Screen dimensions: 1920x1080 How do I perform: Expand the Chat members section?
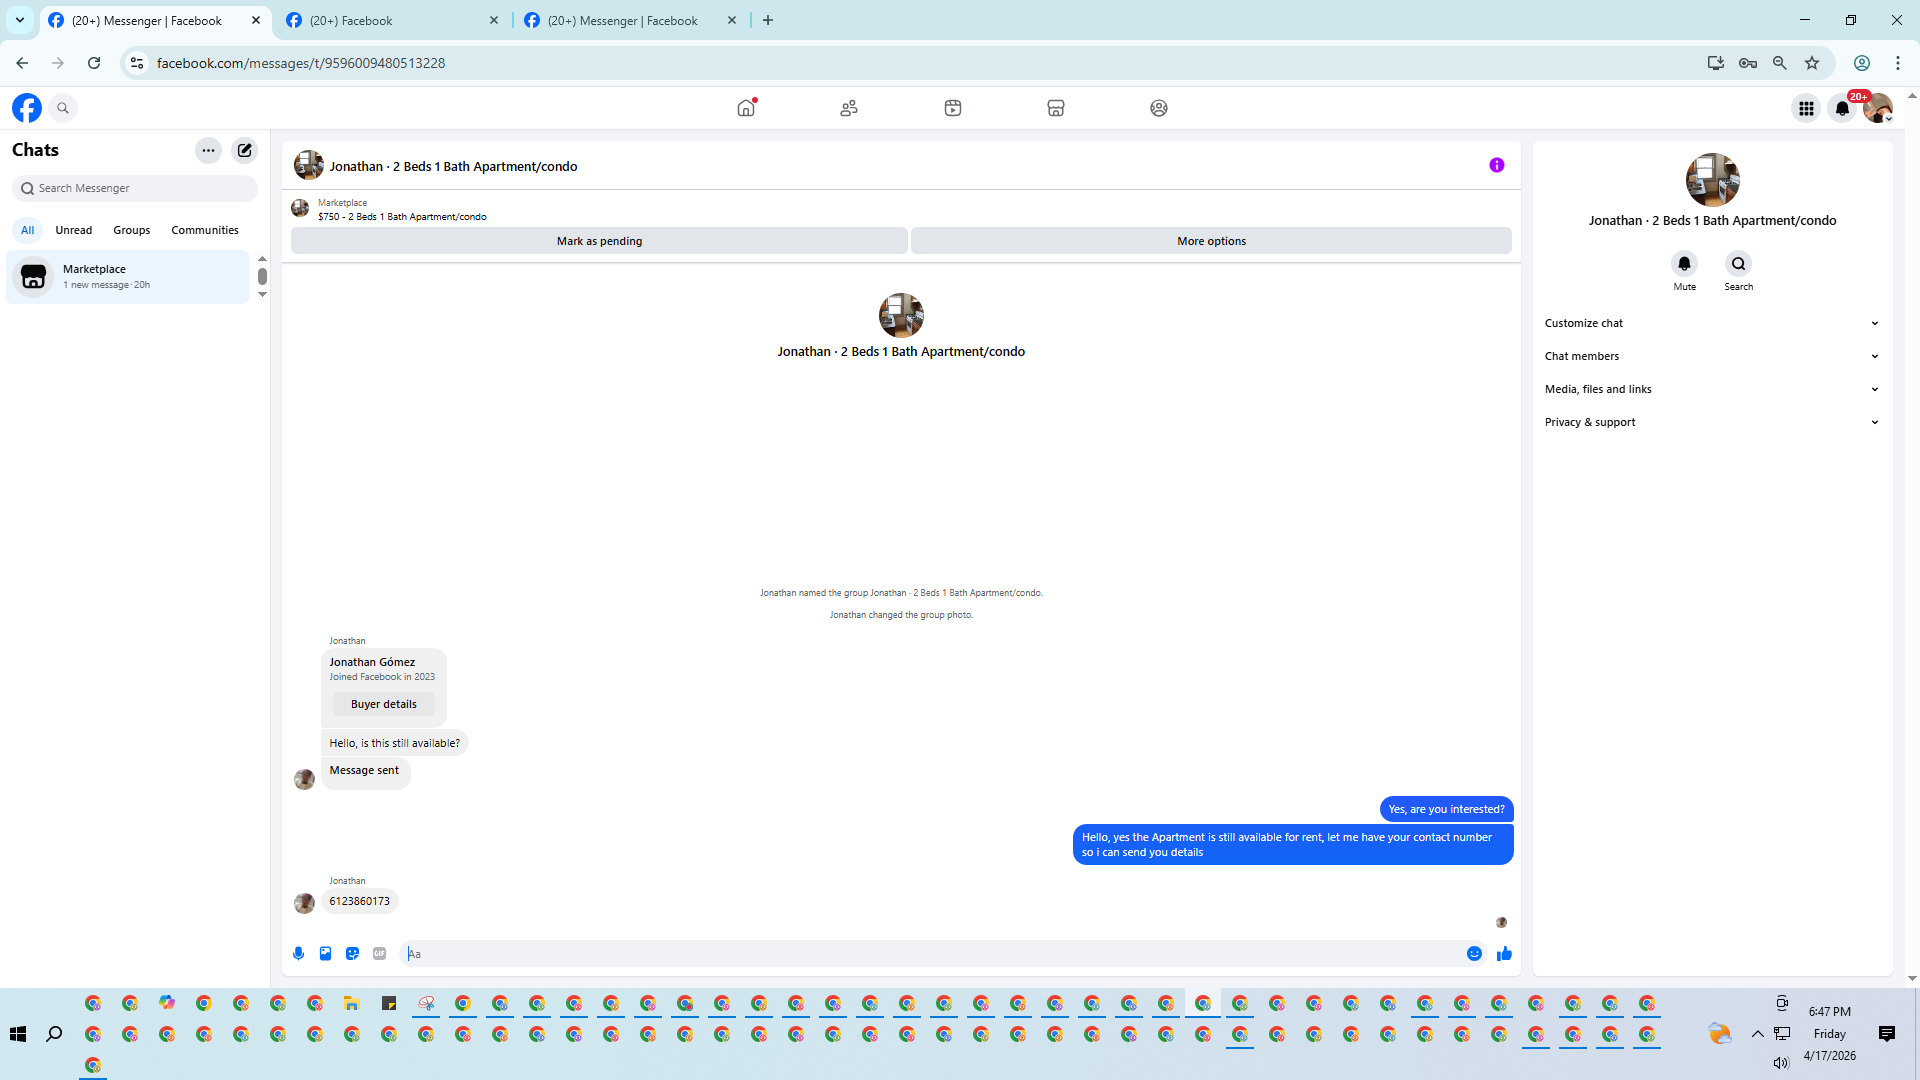pyautogui.click(x=1711, y=356)
